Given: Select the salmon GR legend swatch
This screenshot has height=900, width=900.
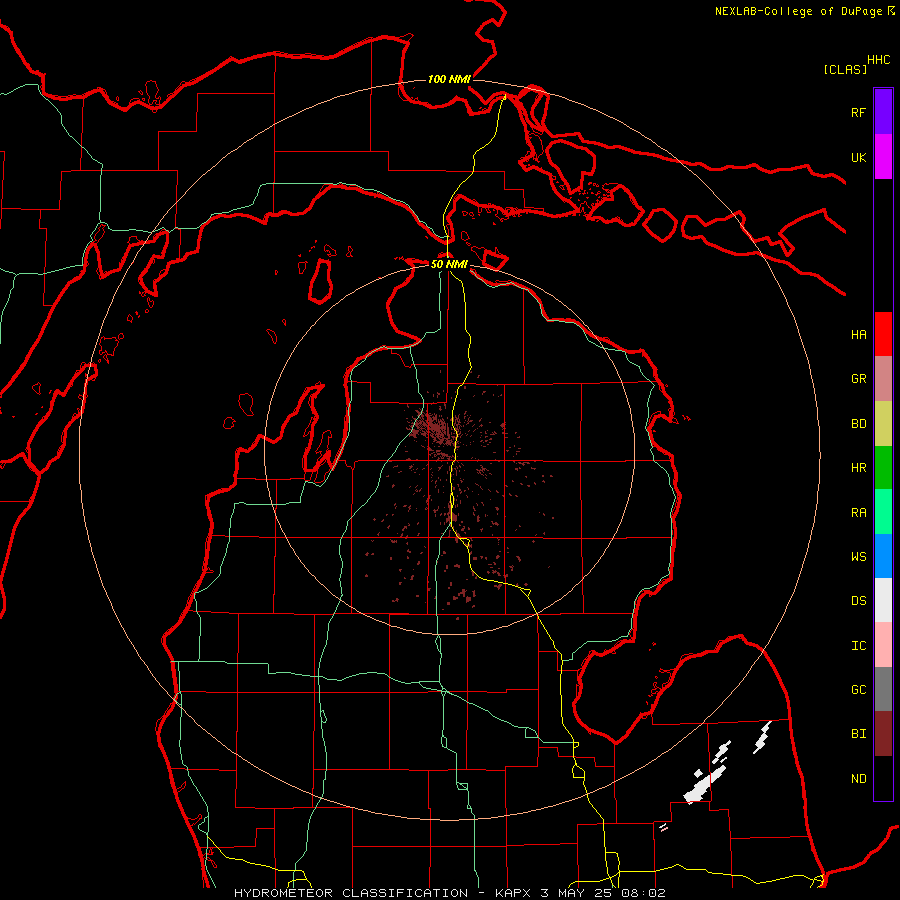Looking at the screenshot, I should 883,379.
